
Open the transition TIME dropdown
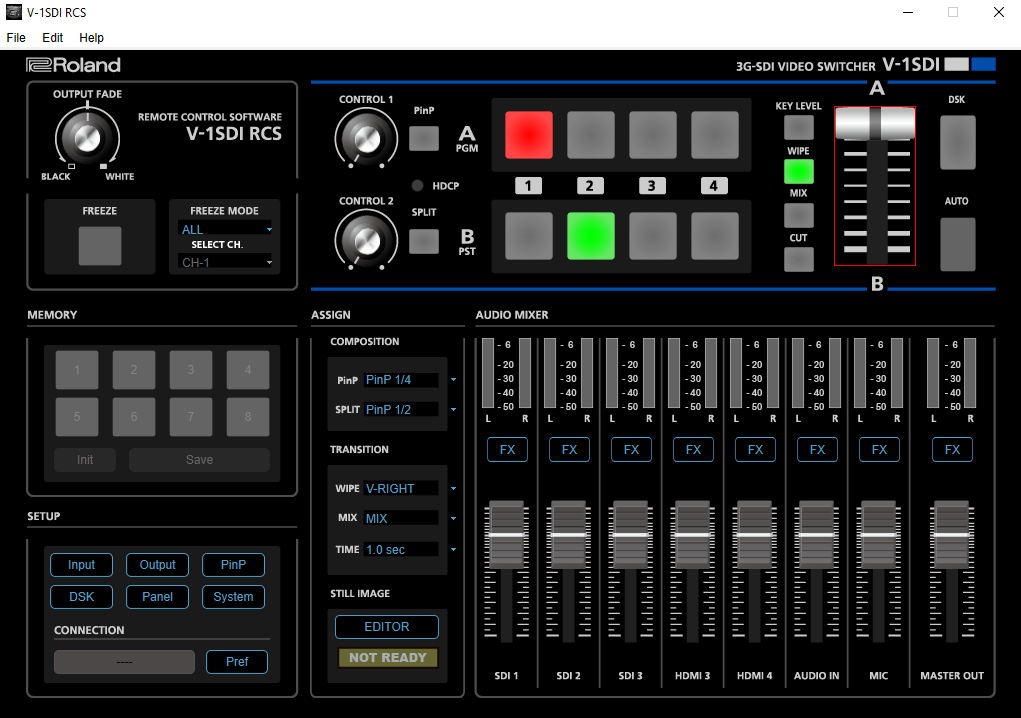[410, 549]
